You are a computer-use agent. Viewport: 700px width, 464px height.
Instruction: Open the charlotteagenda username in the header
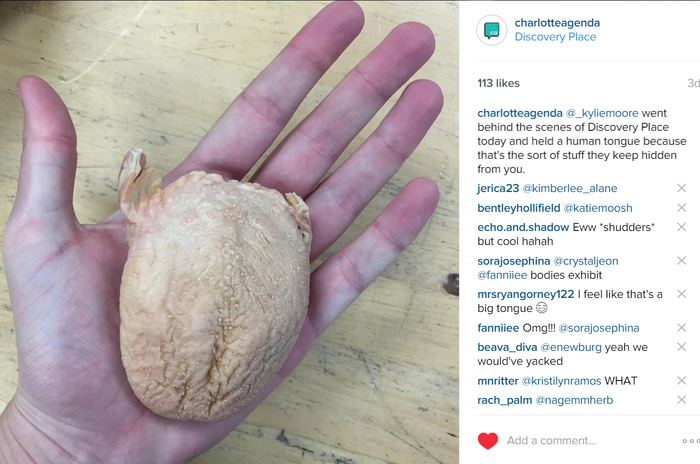557,23
